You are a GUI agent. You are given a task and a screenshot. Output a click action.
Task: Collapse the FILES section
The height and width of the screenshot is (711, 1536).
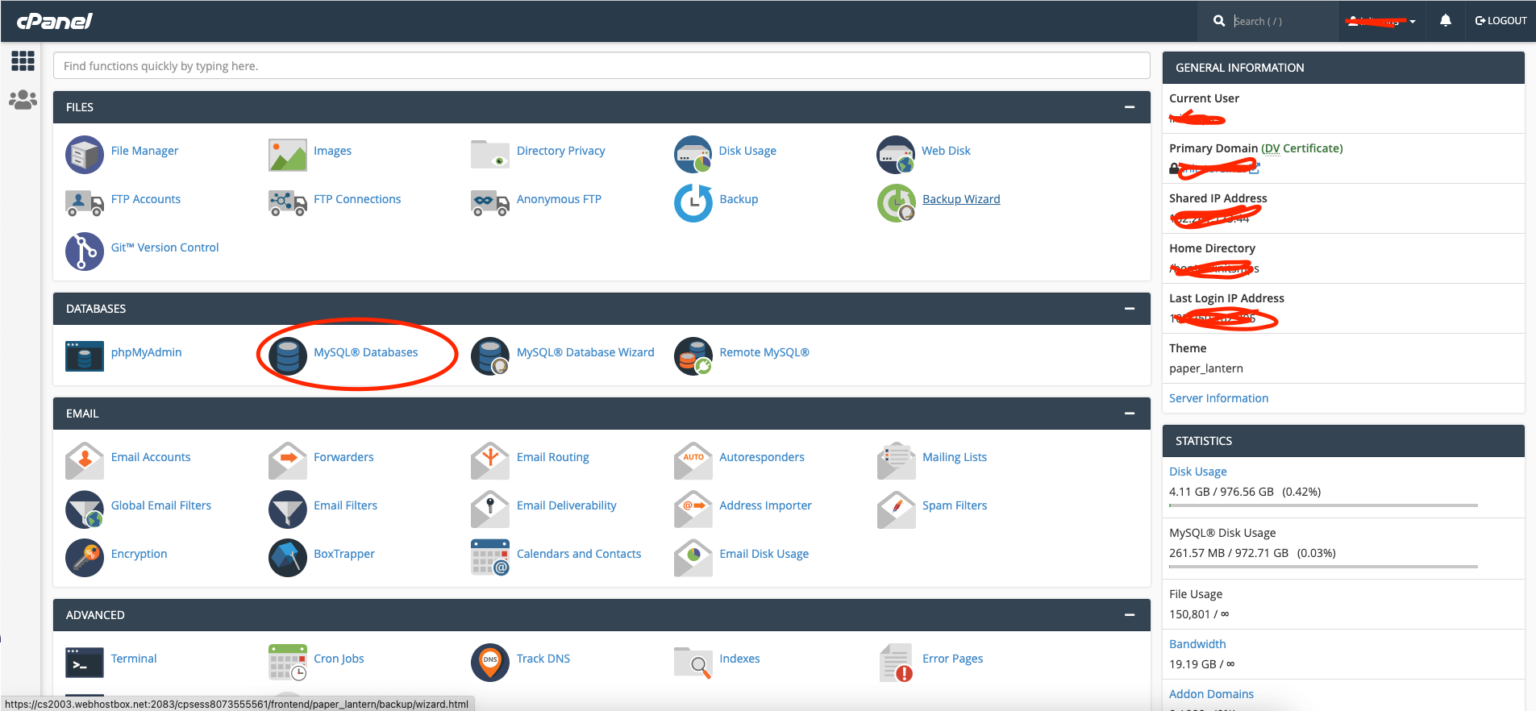click(1129, 107)
